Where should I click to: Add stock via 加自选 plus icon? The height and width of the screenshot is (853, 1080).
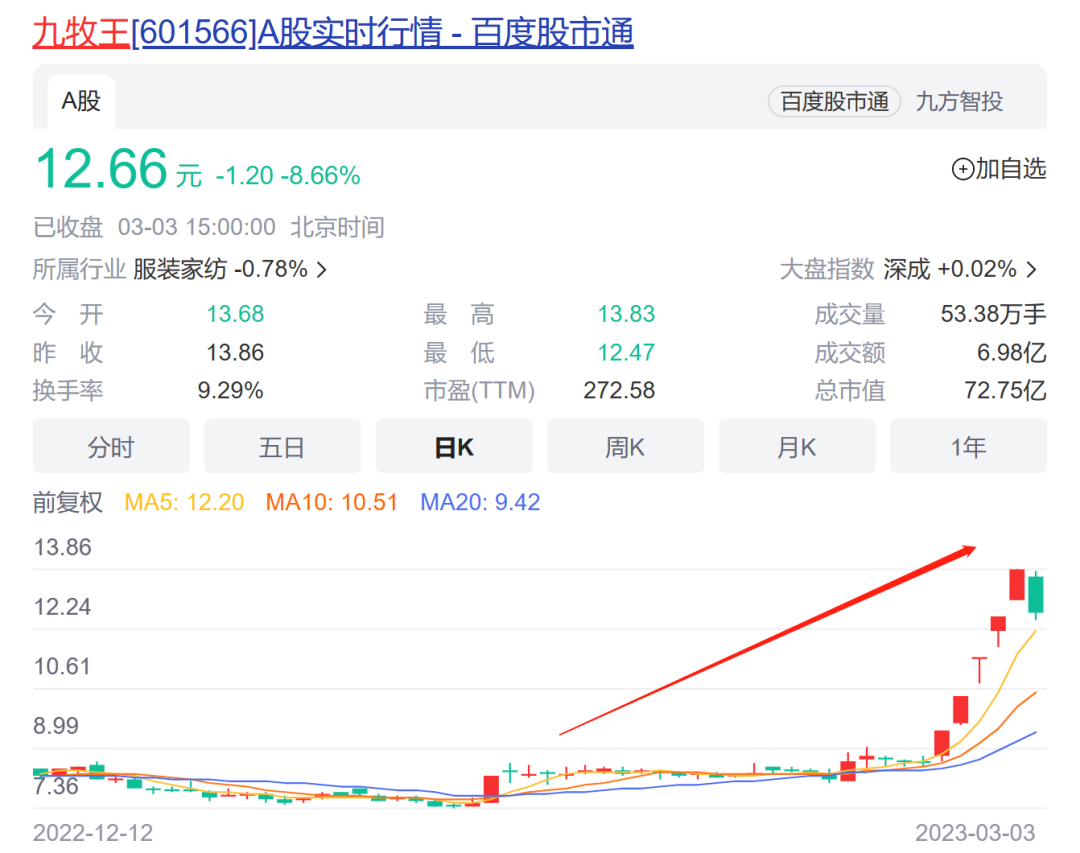coord(962,169)
